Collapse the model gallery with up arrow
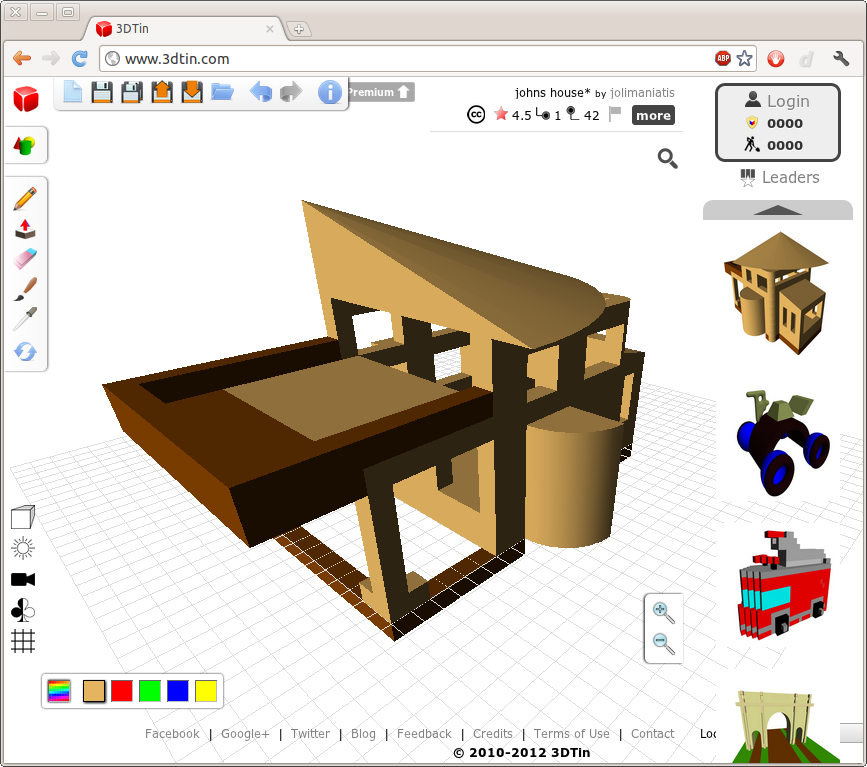 click(777, 210)
